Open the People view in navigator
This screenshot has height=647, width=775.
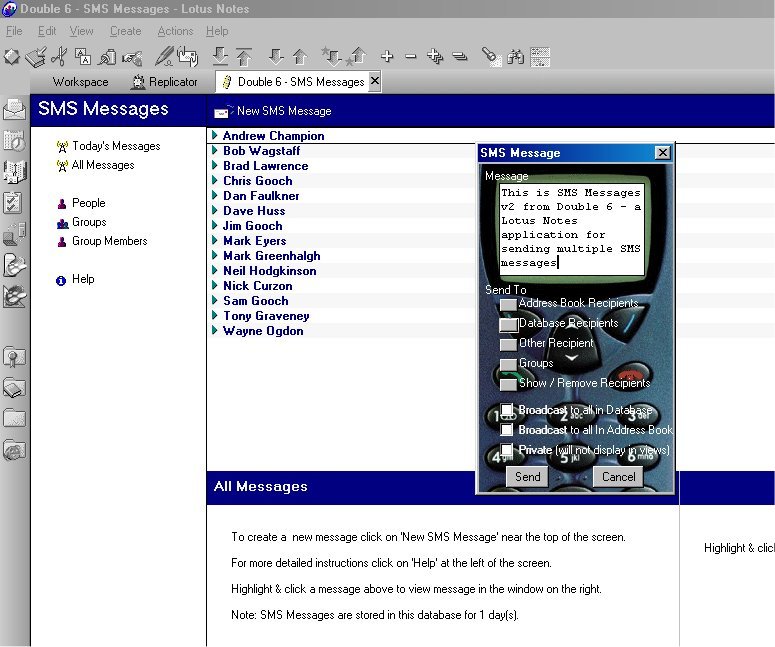[x=82, y=203]
